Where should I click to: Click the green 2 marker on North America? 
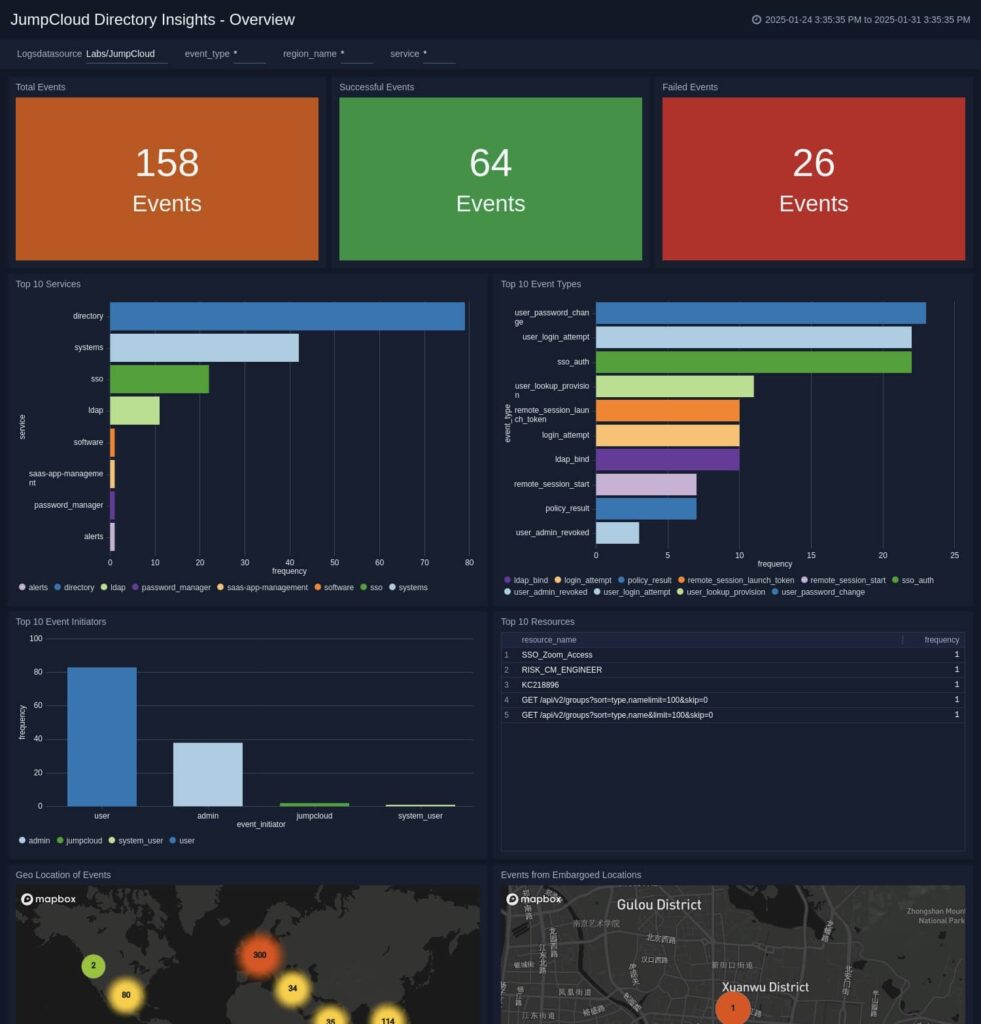pos(93,966)
